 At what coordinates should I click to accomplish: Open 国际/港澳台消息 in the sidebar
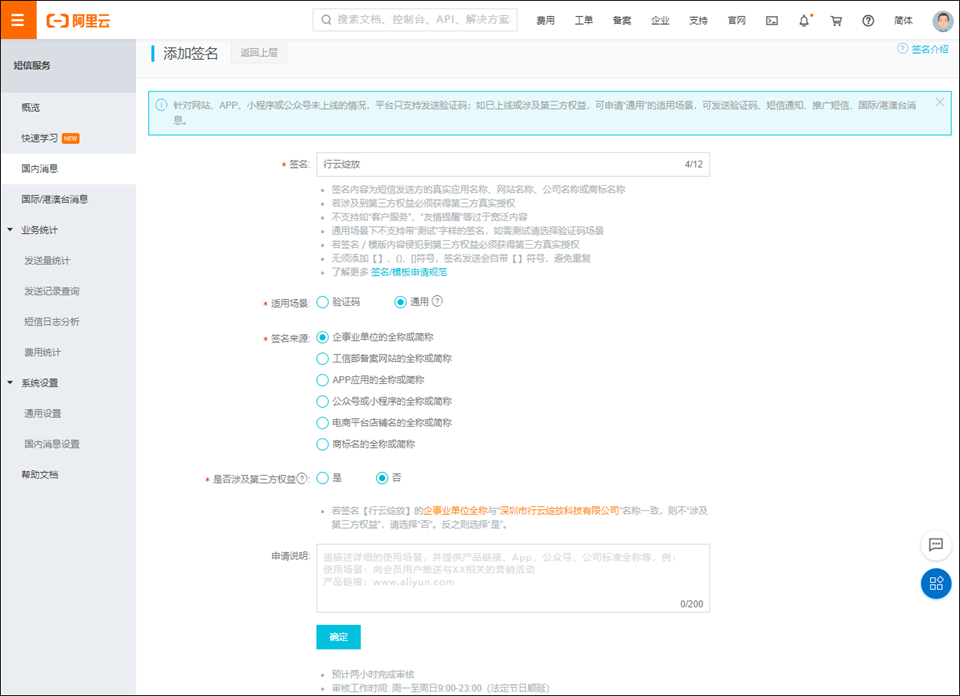(55, 199)
